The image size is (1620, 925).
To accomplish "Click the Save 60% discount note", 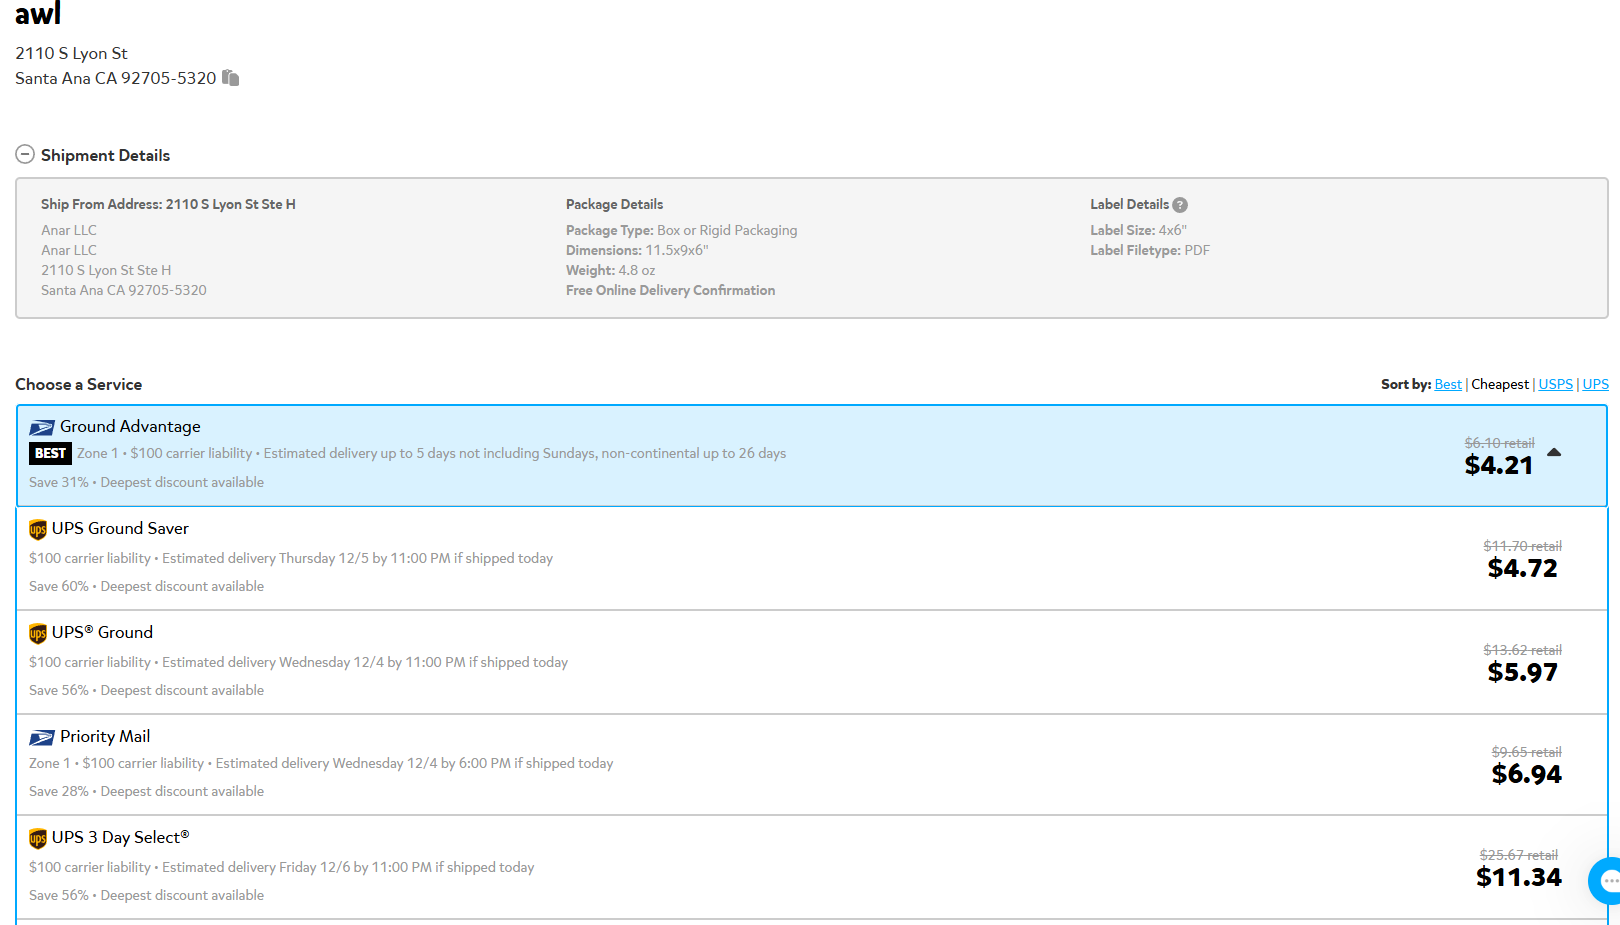I will pos(146,586).
